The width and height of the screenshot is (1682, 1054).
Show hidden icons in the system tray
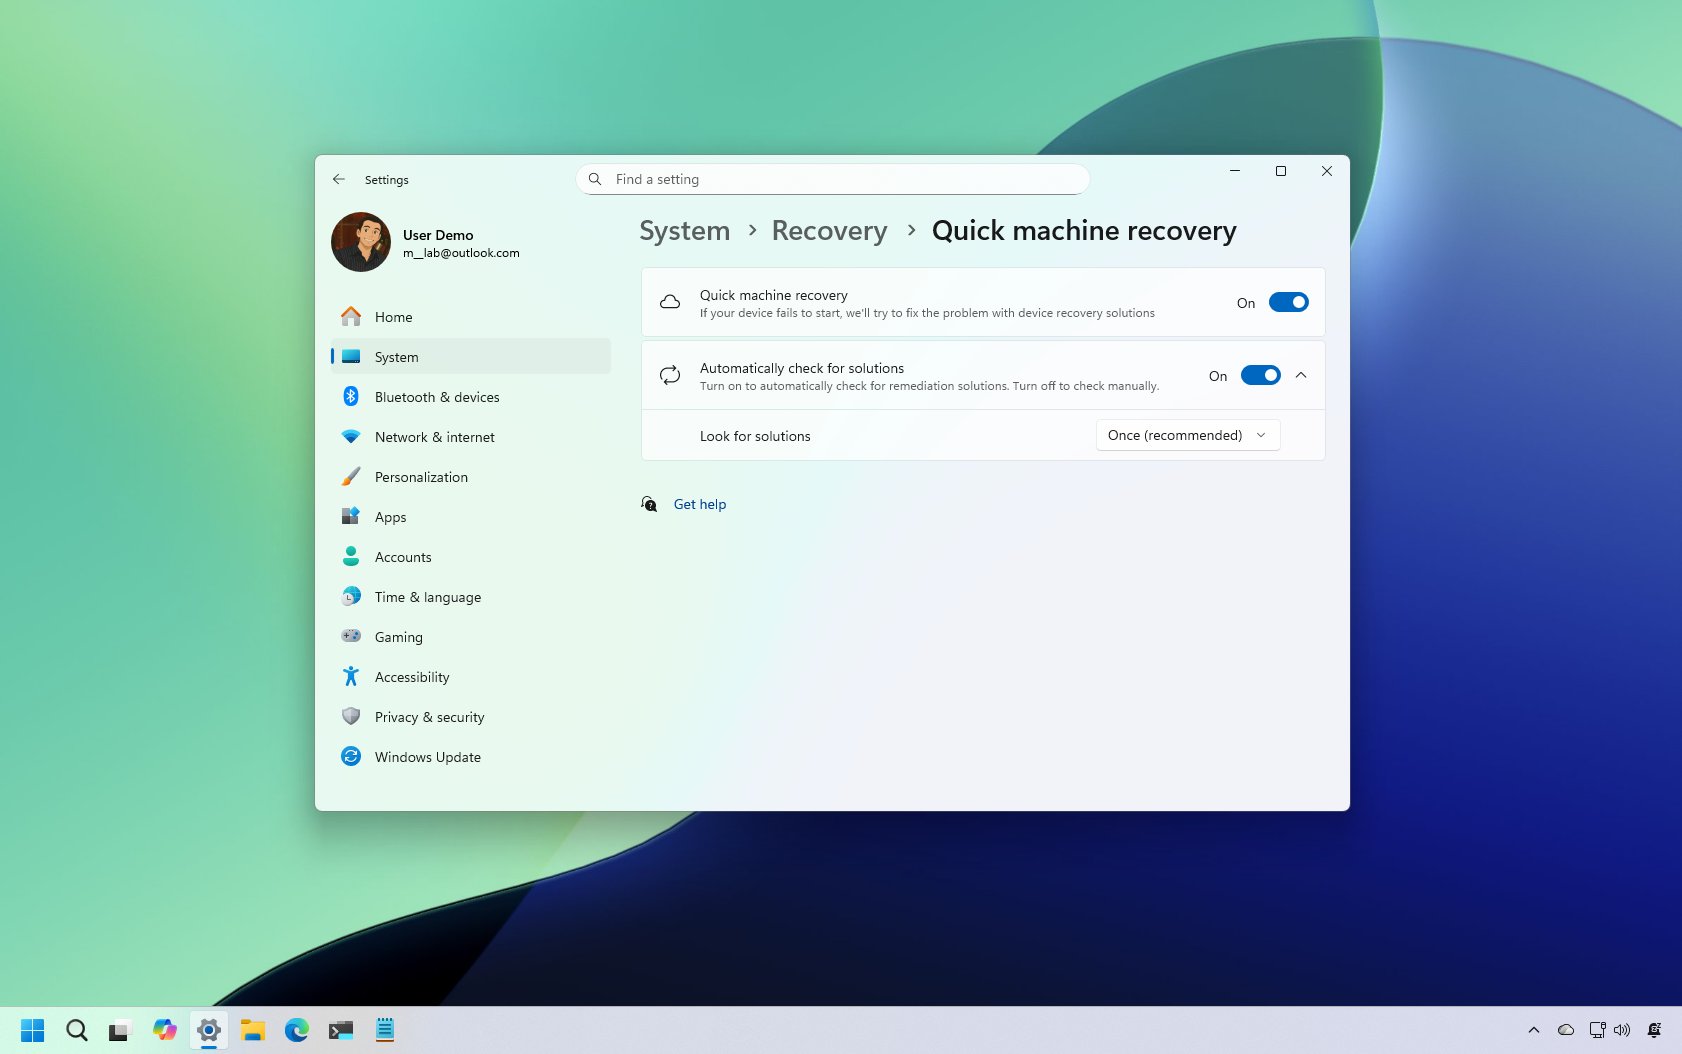(1533, 1029)
